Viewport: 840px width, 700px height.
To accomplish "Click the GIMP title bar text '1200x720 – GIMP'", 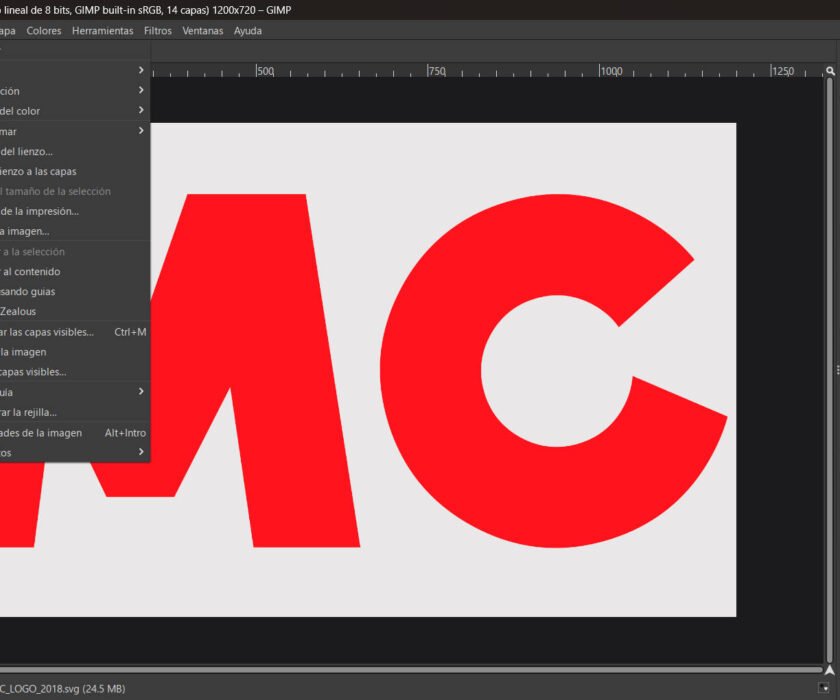I will click(x=252, y=10).
